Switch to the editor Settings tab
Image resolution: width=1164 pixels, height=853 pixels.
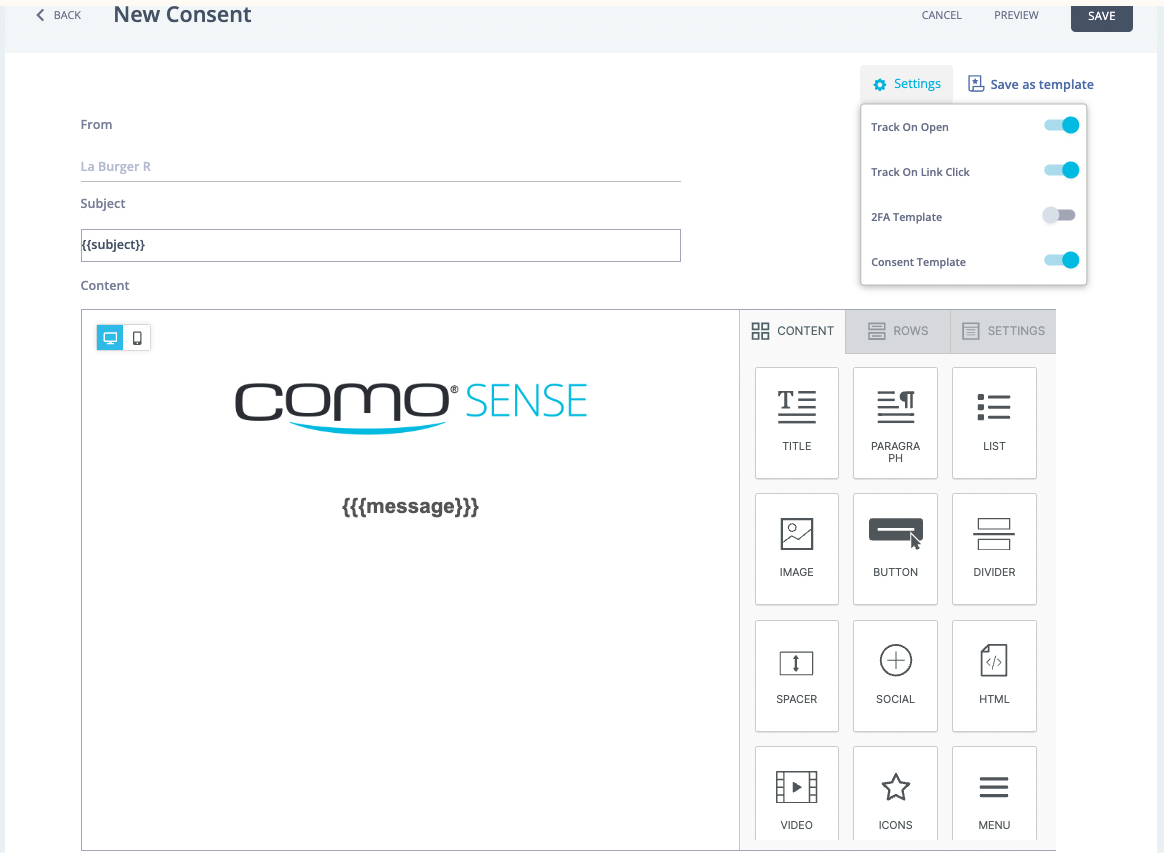(1004, 331)
